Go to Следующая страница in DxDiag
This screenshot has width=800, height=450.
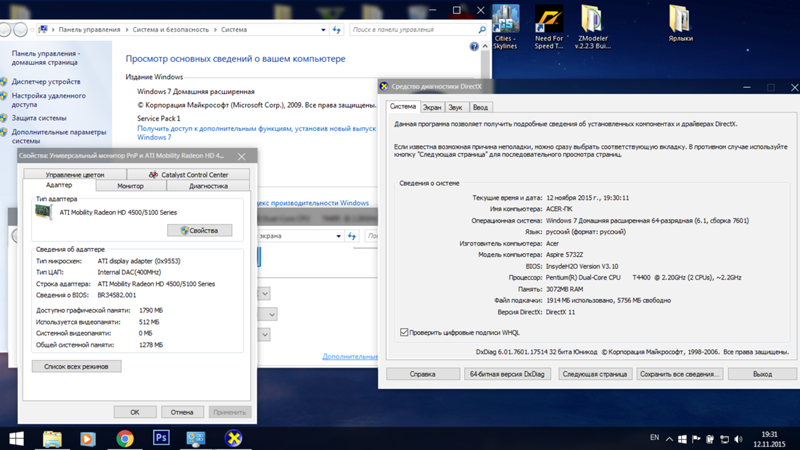tap(595, 374)
